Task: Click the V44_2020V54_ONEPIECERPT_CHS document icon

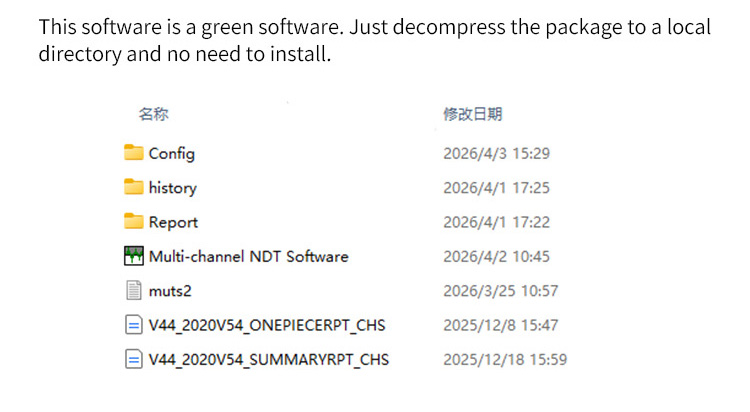Action: (x=134, y=325)
